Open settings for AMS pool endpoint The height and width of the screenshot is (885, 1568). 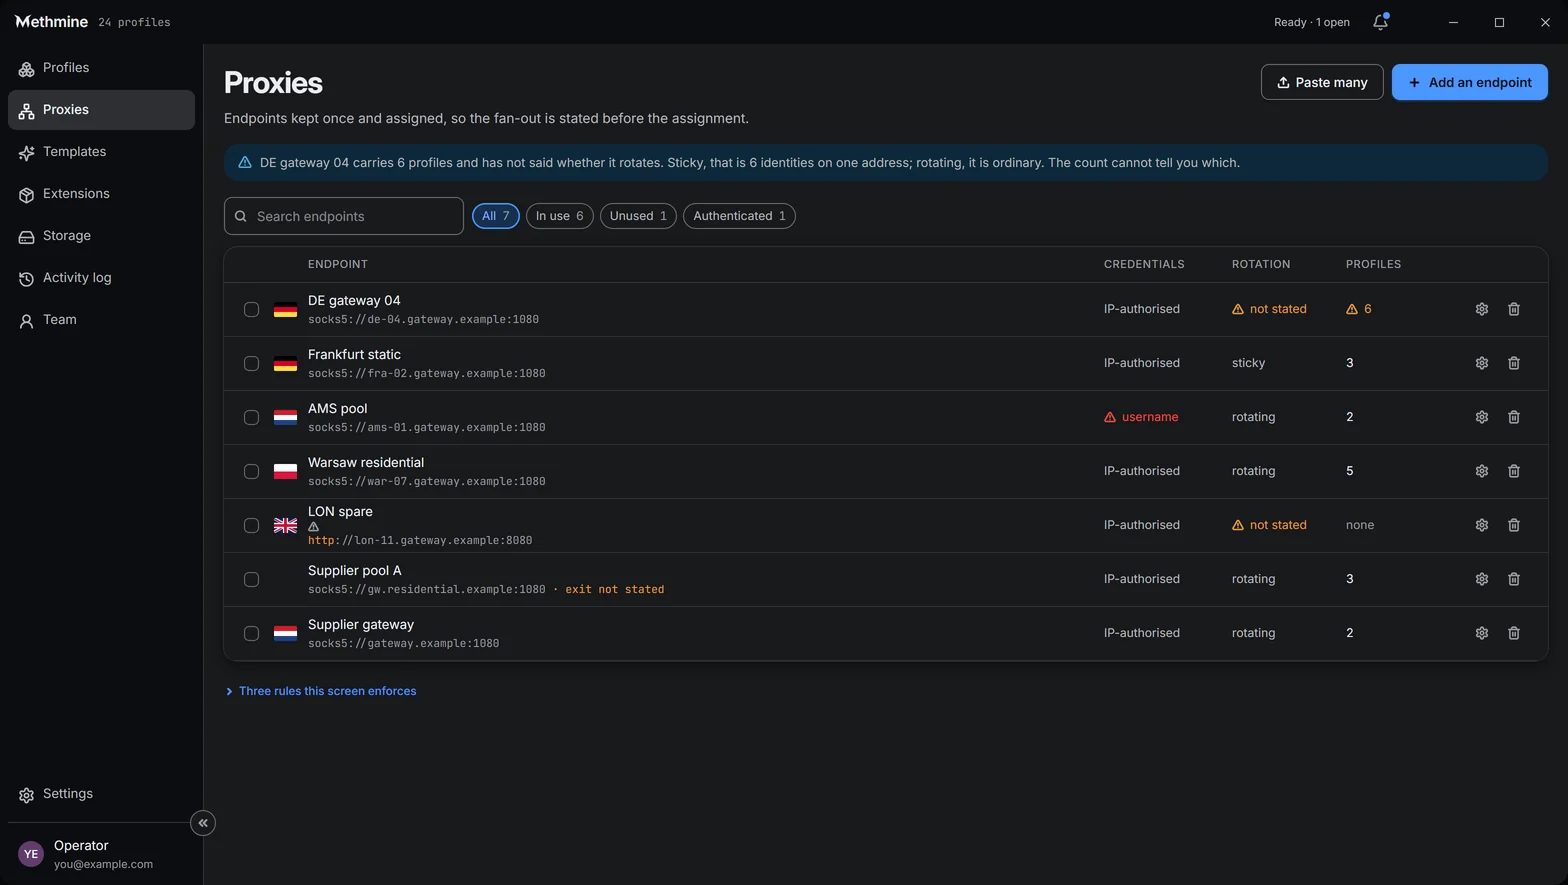pyautogui.click(x=1482, y=417)
